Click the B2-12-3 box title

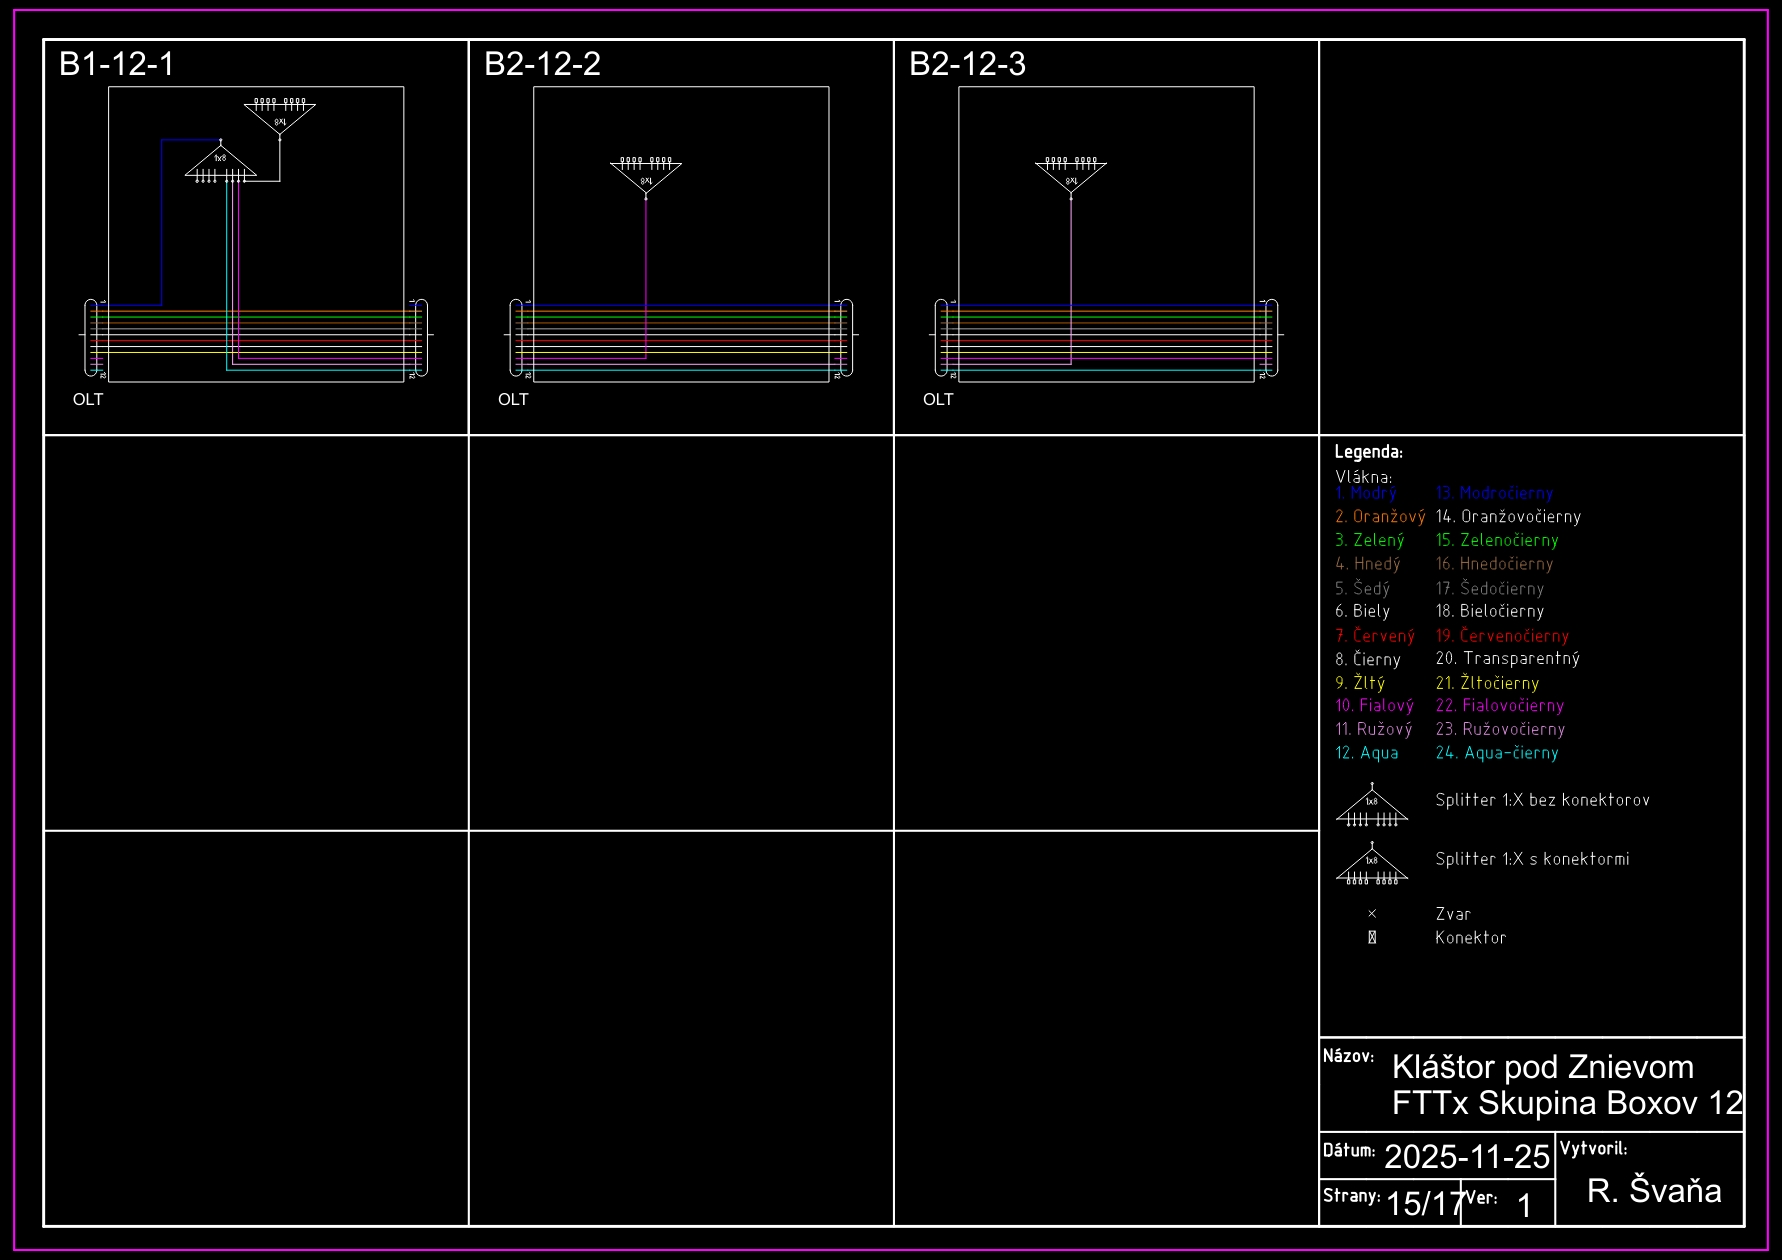tap(967, 64)
